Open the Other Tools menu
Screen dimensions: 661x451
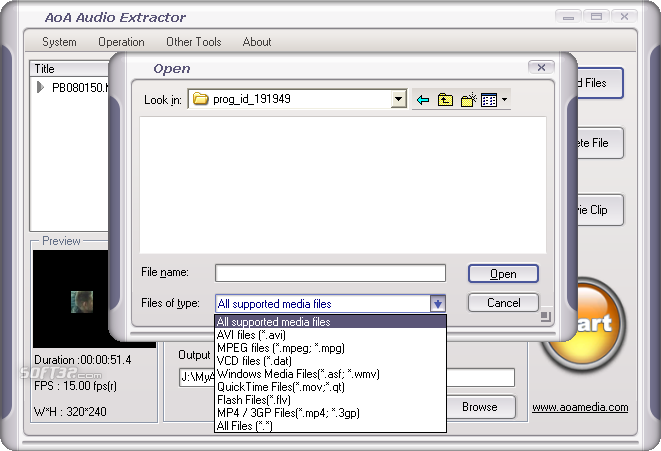coord(193,42)
